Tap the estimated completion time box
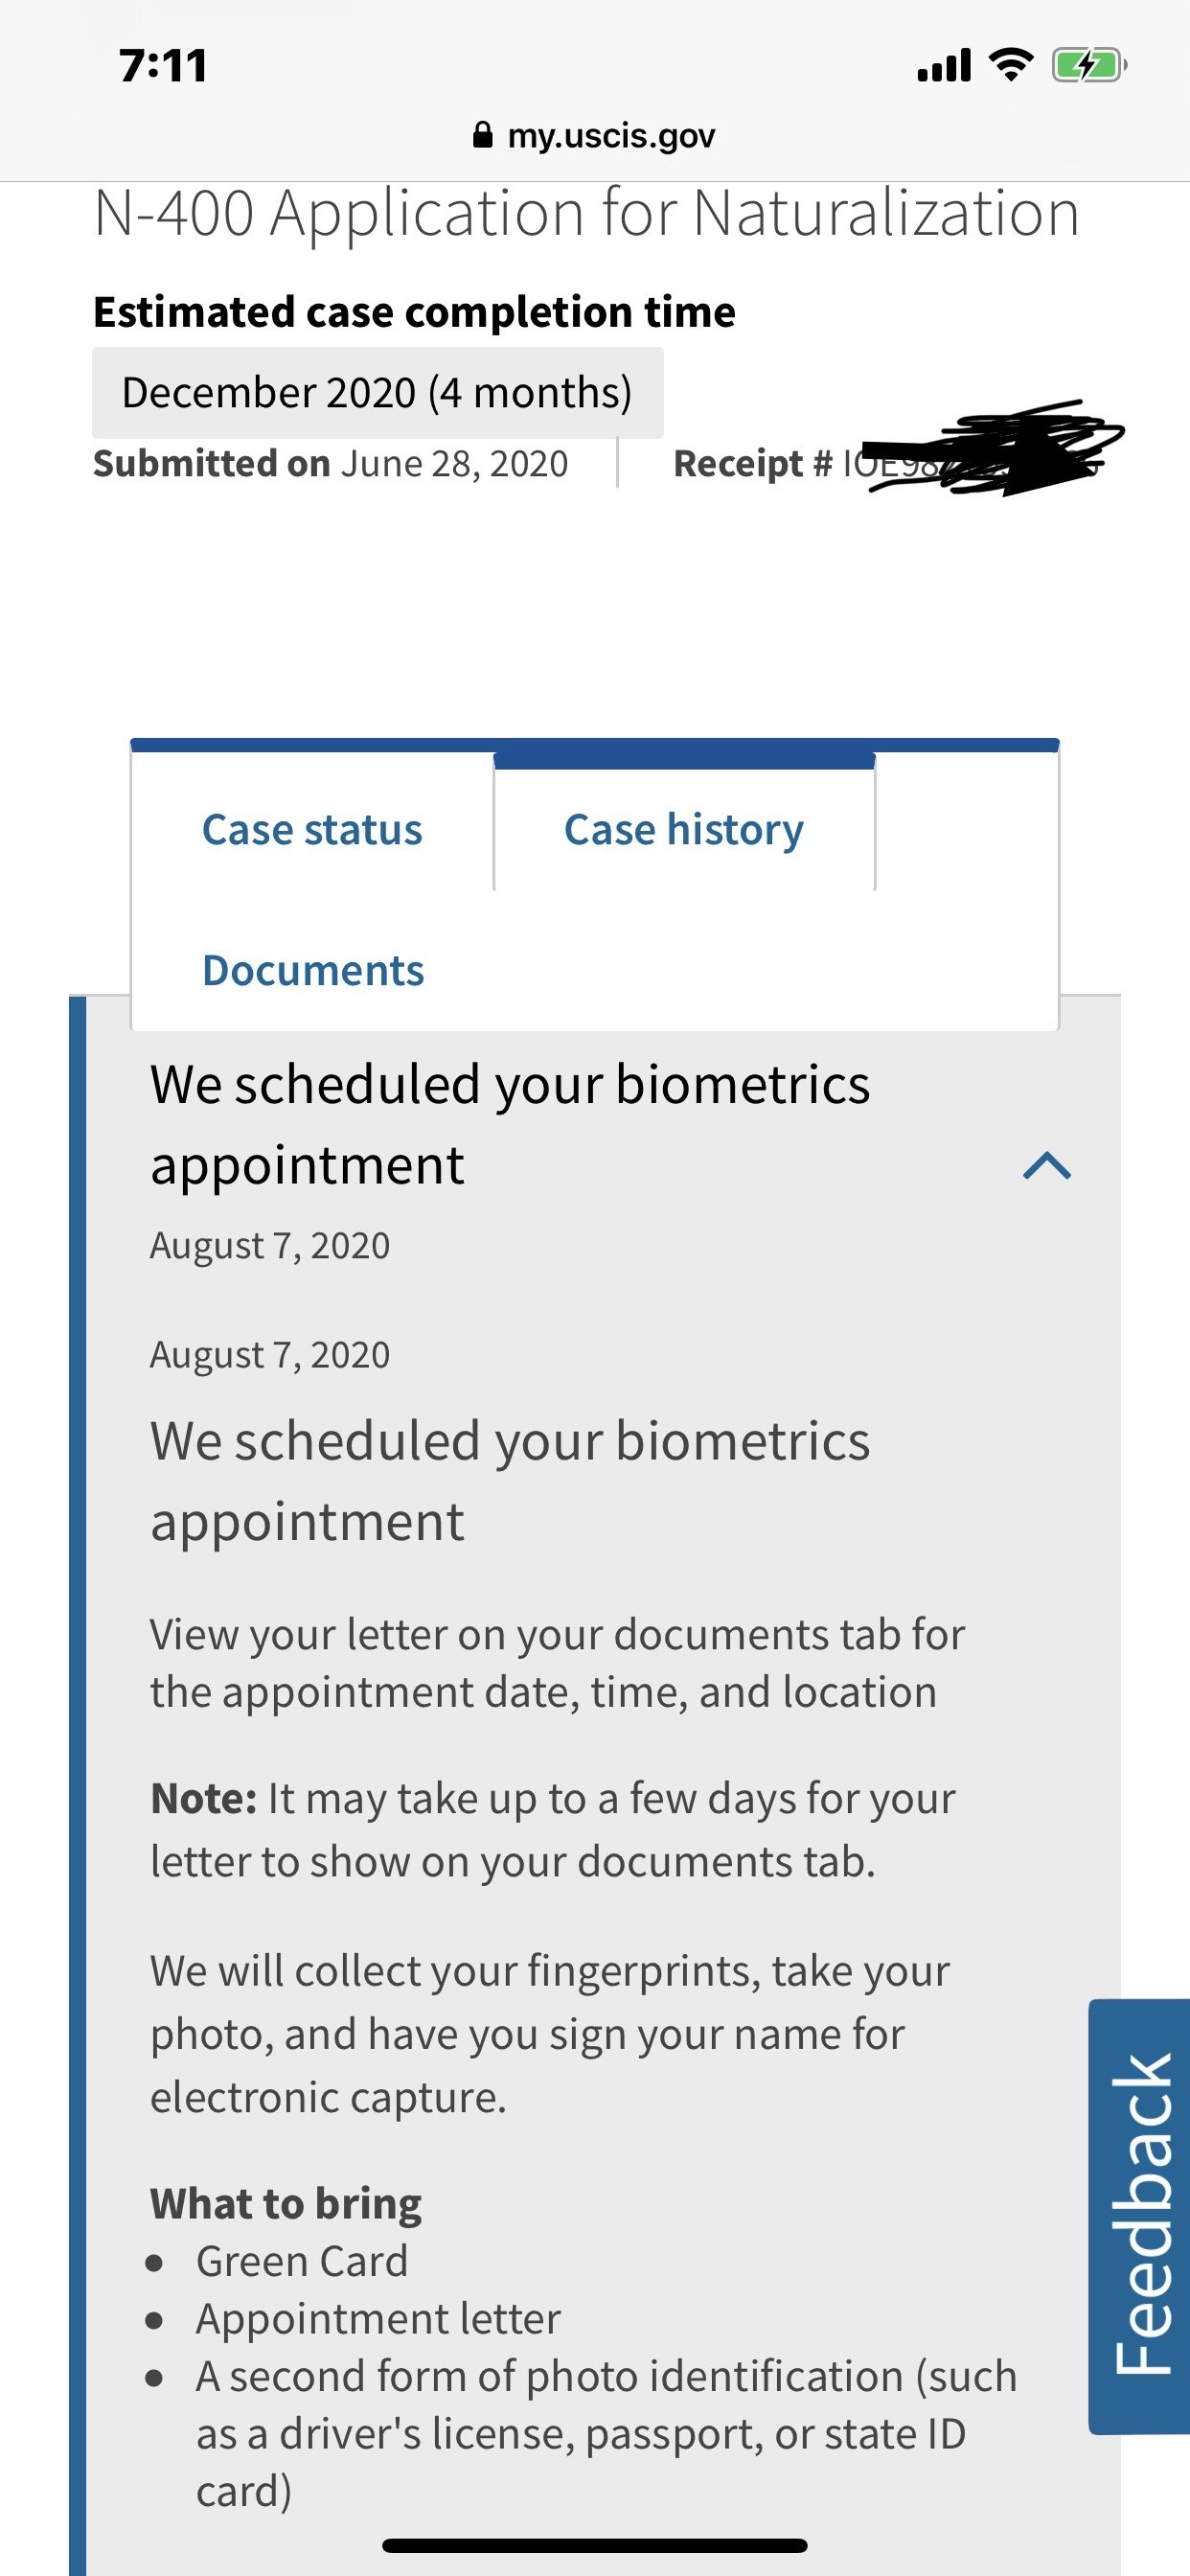The width and height of the screenshot is (1190, 2576). click(378, 392)
